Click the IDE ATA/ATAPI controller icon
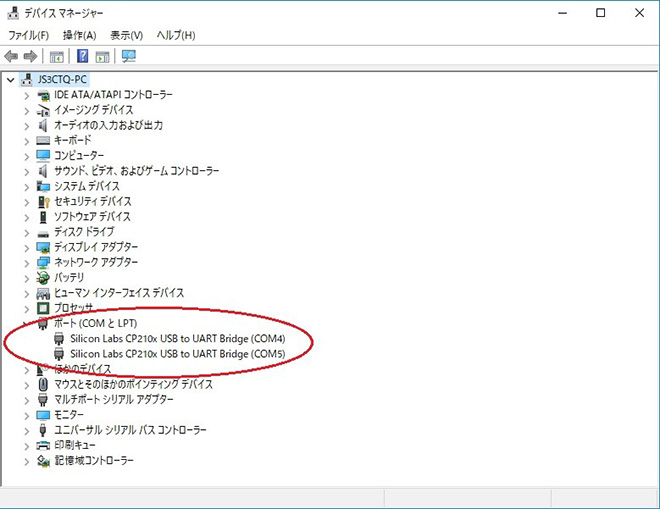 point(43,96)
